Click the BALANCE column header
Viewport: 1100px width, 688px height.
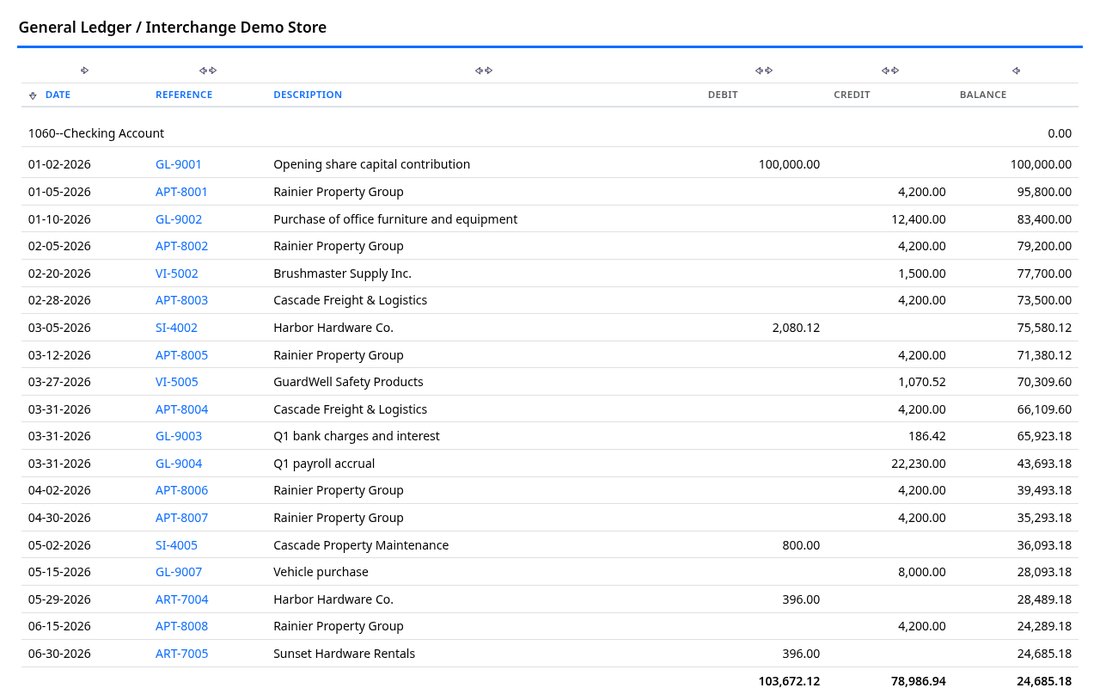tap(983, 95)
